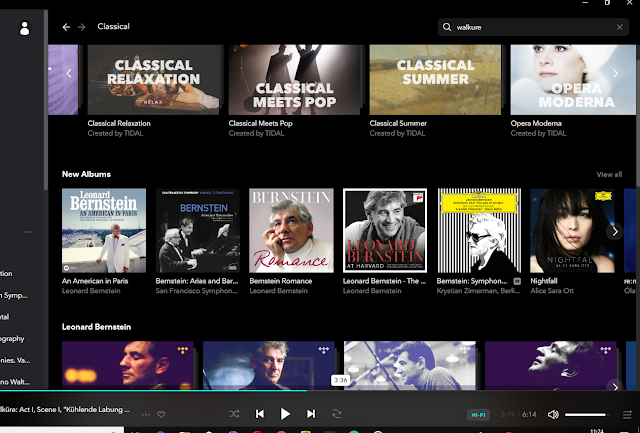Open the third Leonard Bernstein playlist card
The height and width of the screenshot is (433, 640).
pos(410,365)
